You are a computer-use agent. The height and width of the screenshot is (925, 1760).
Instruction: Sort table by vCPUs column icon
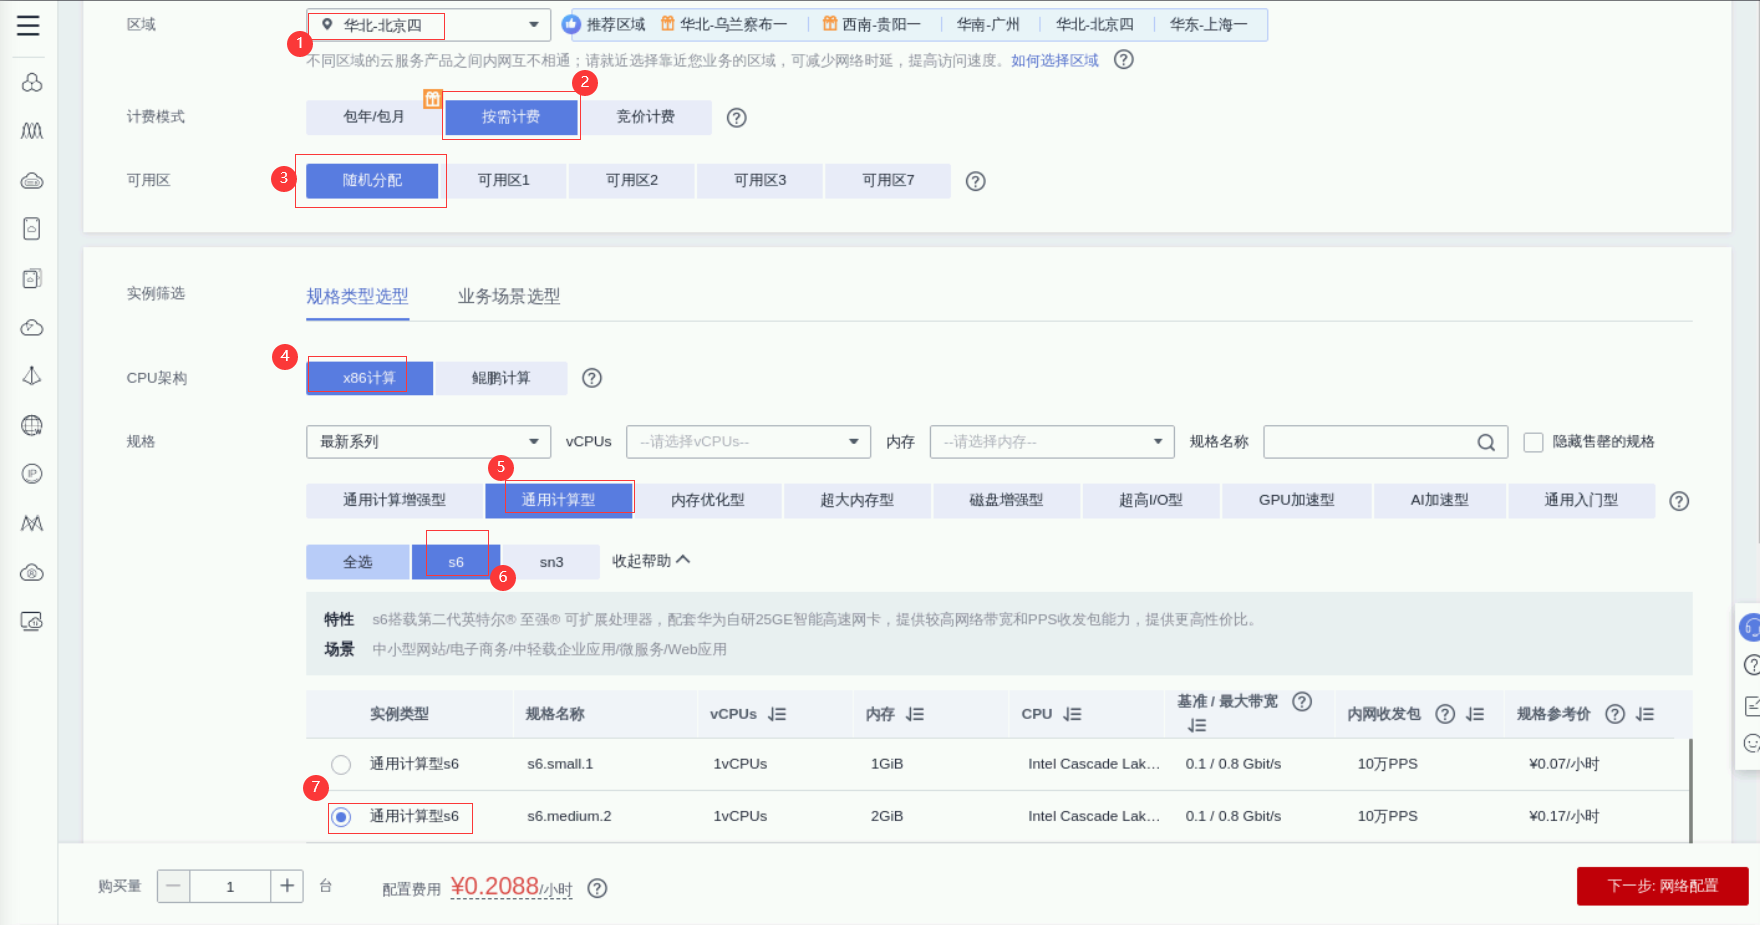pos(778,714)
